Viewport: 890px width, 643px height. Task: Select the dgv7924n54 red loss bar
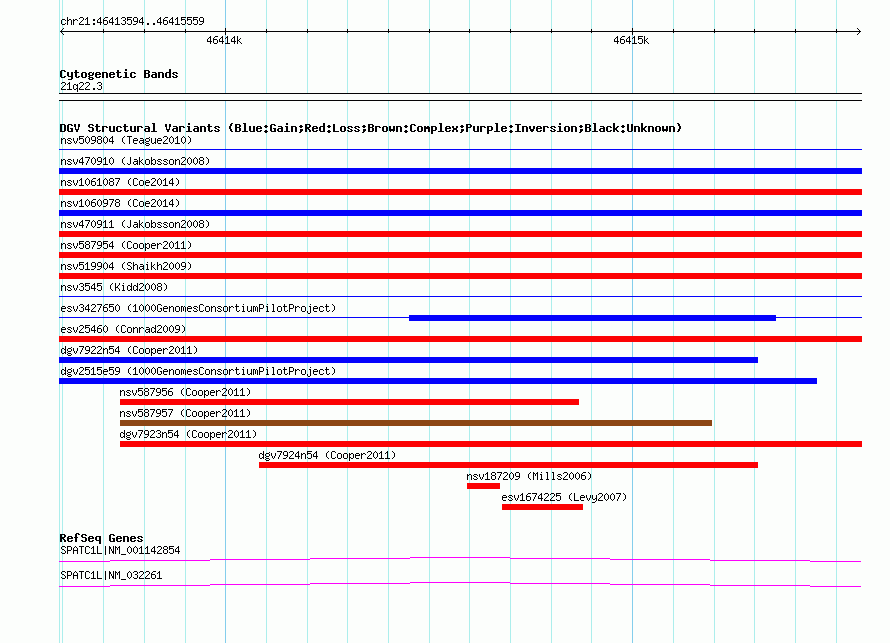coord(508,465)
